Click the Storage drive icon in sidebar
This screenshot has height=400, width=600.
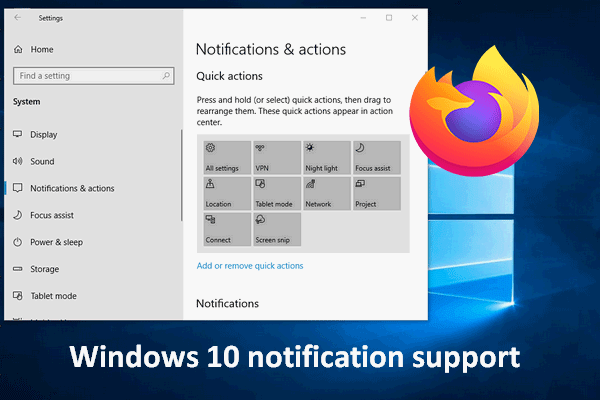pos(18,269)
